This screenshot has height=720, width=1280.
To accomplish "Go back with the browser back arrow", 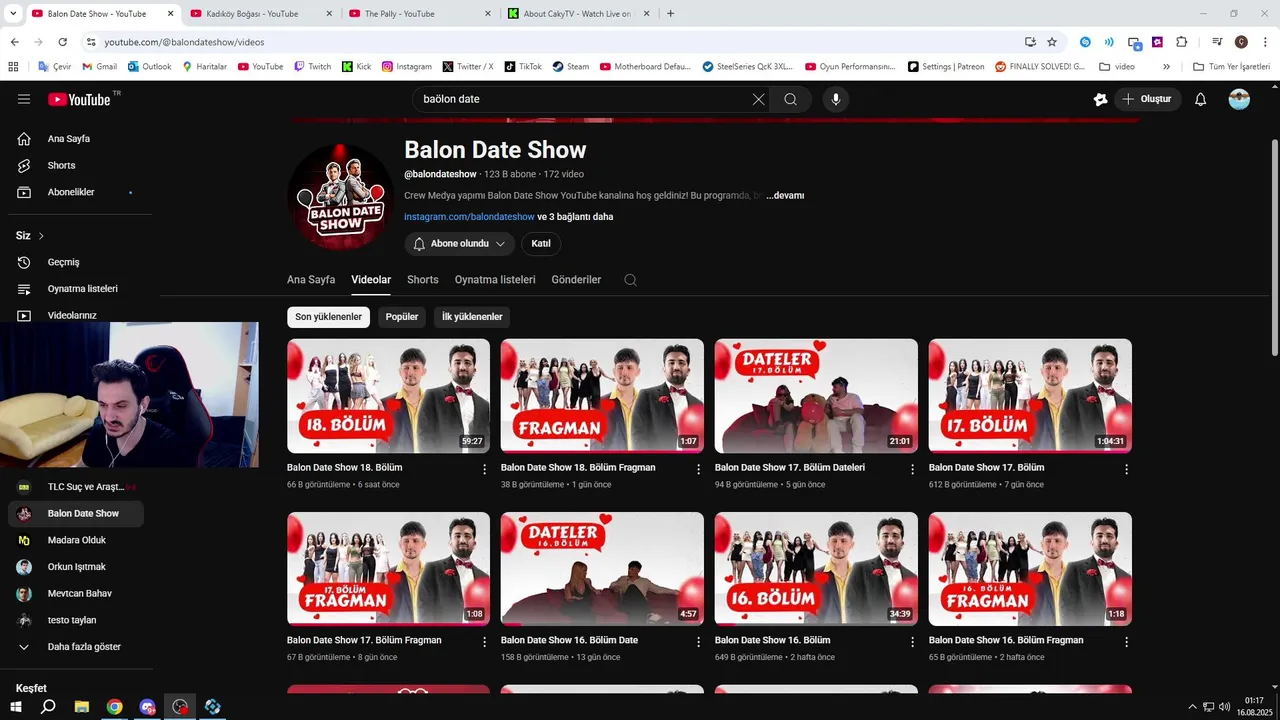I will [14, 42].
